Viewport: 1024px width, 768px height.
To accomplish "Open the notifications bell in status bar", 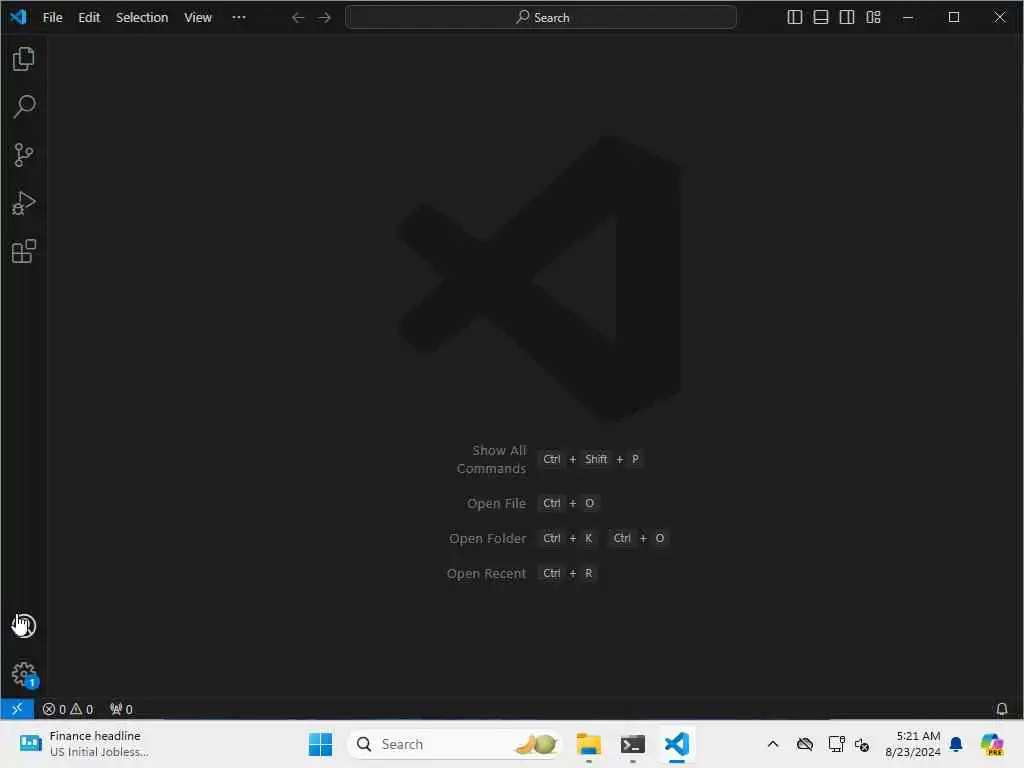I will [1001, 709].
